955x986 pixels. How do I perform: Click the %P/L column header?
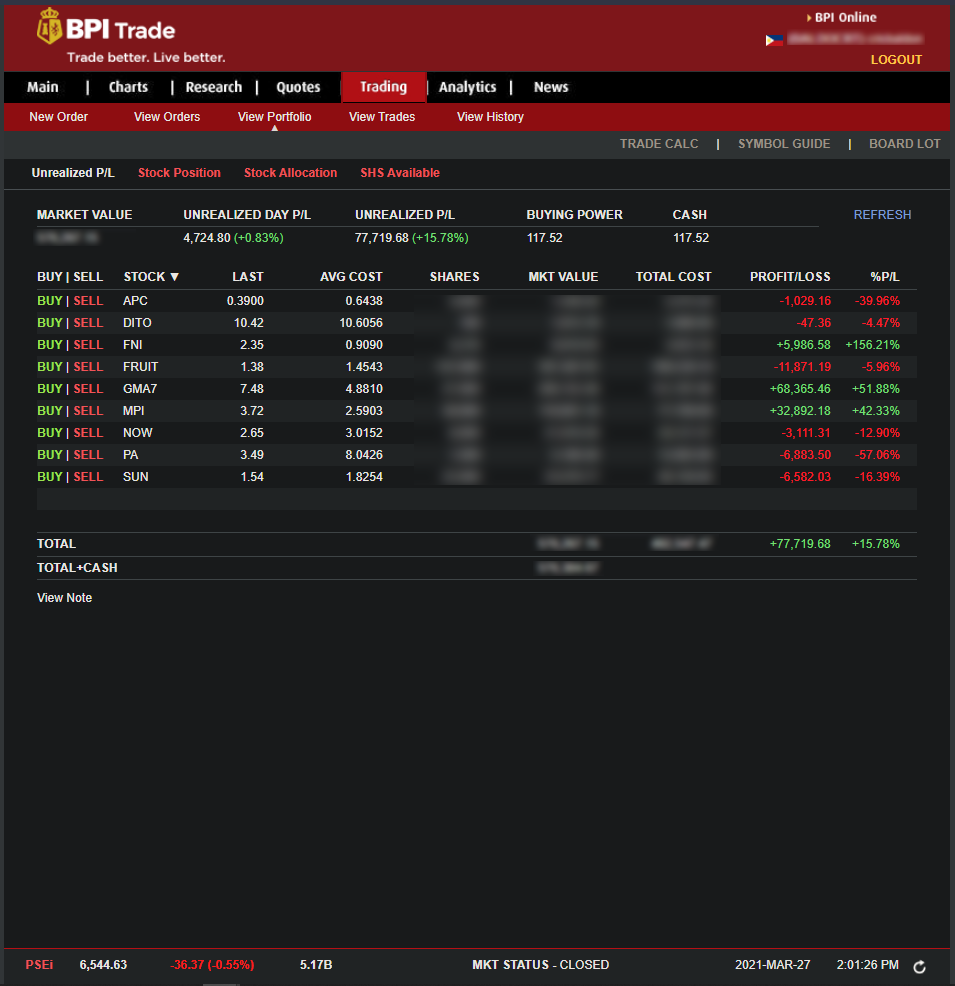885,277
